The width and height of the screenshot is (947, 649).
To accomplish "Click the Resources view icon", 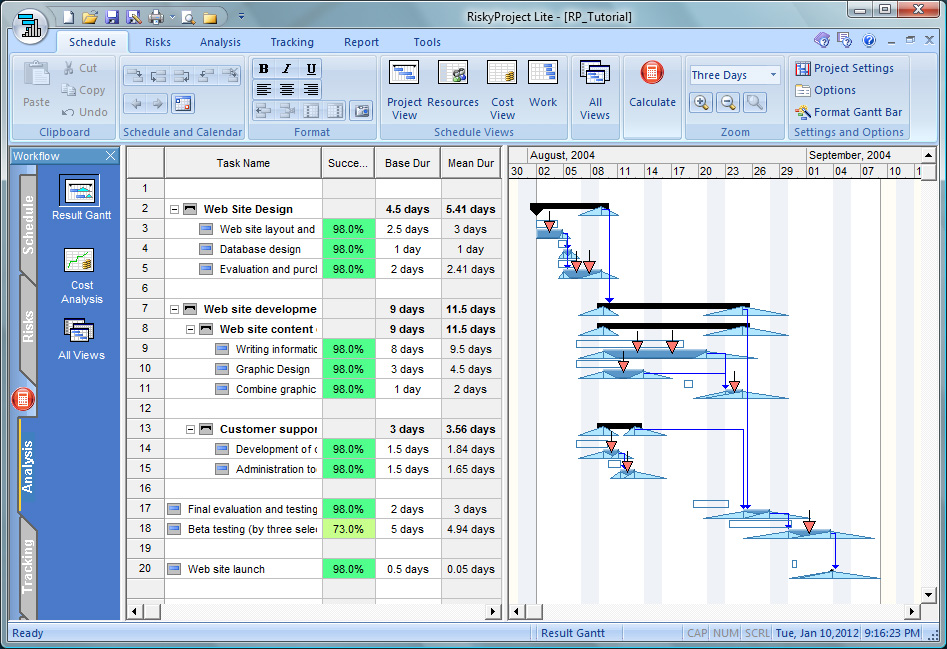I will [453, 75].
